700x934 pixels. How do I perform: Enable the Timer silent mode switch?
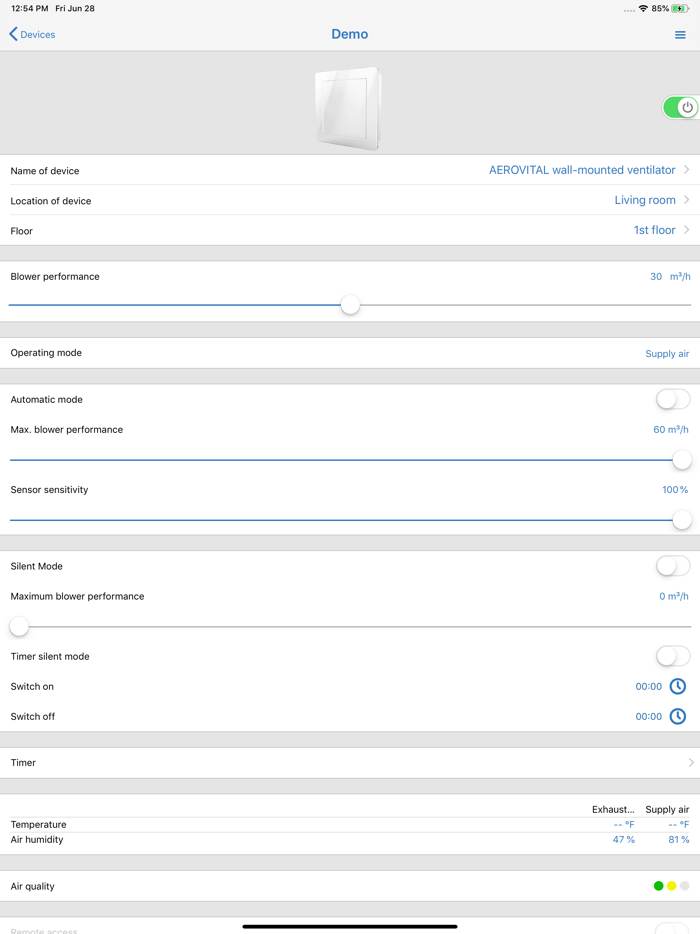pyautogui.click(x=673, y=656)
